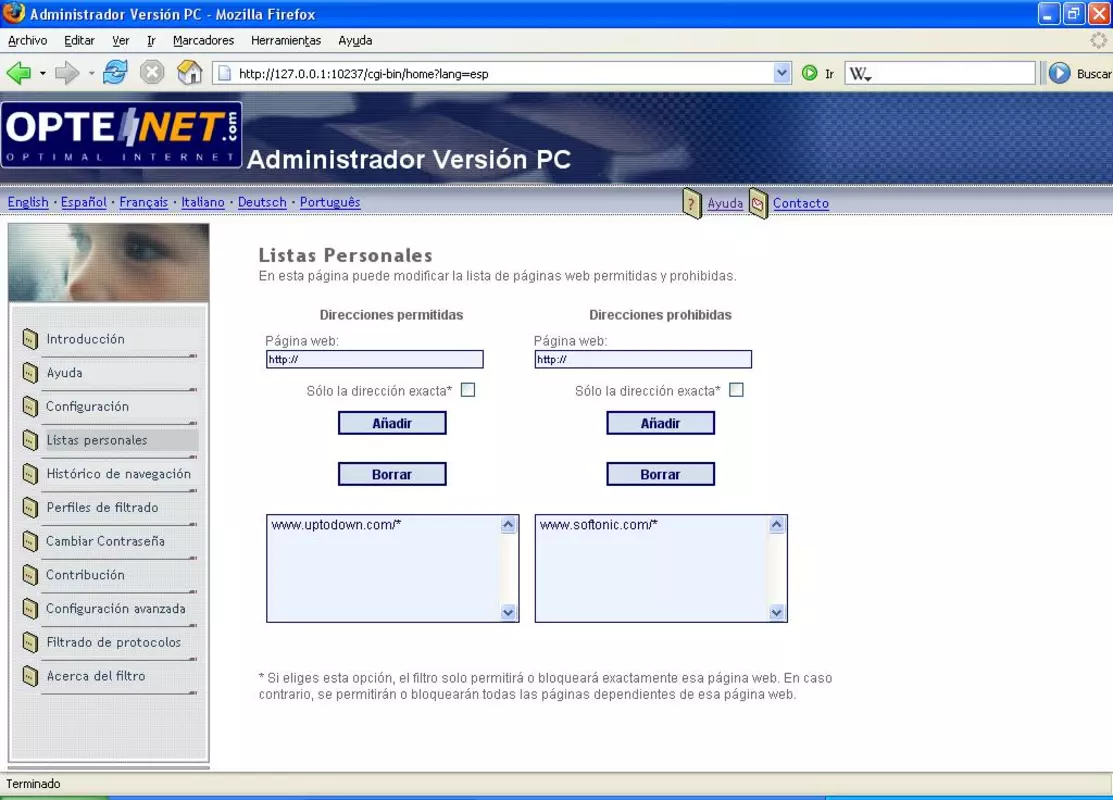The width and height of the screenshot is (1113, 800).
Task: Click the permitted addresses web page field
Action: [x=375, y=359]
